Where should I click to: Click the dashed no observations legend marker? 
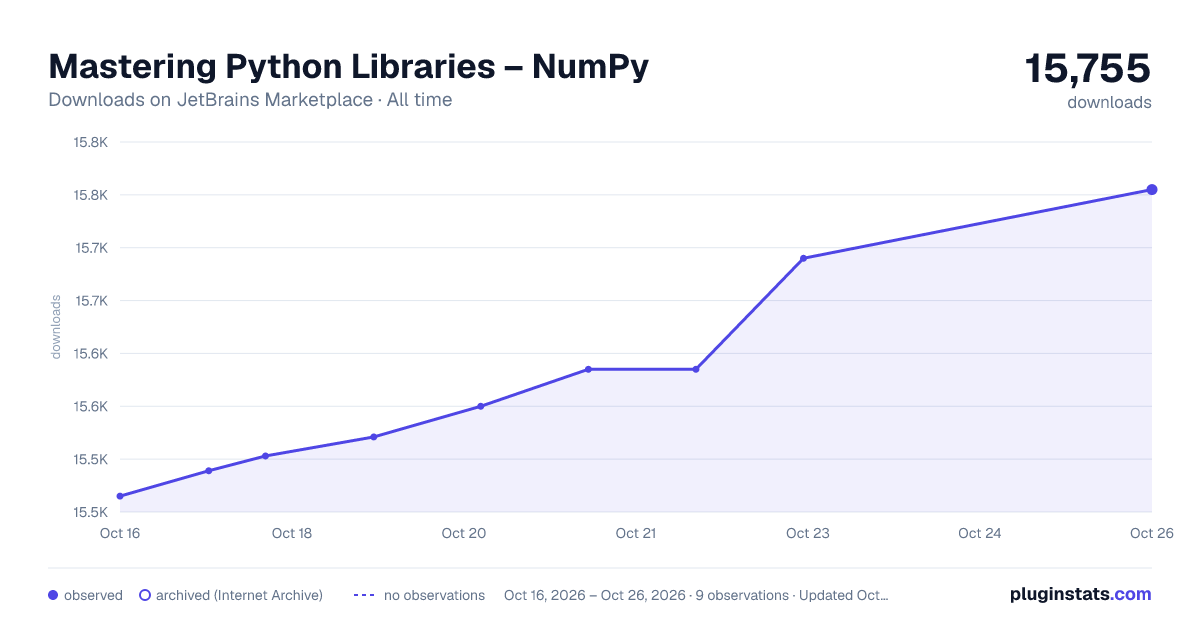364,595
